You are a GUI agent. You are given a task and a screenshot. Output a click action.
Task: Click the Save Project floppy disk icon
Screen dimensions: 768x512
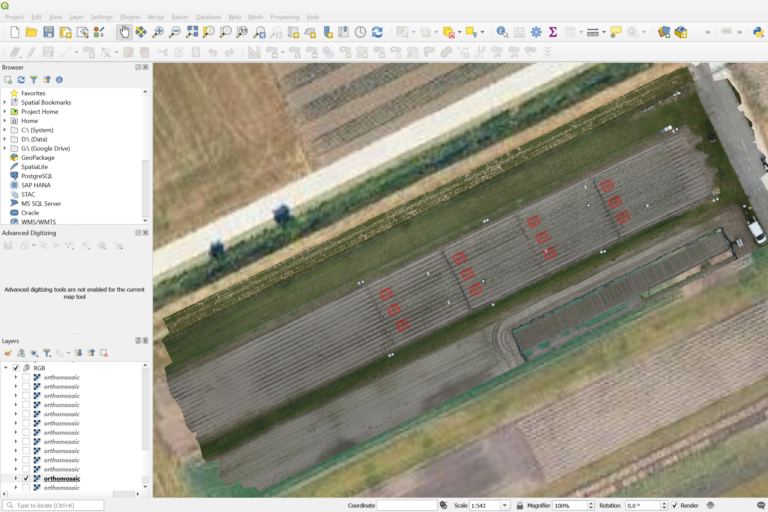tap(48, 32)
